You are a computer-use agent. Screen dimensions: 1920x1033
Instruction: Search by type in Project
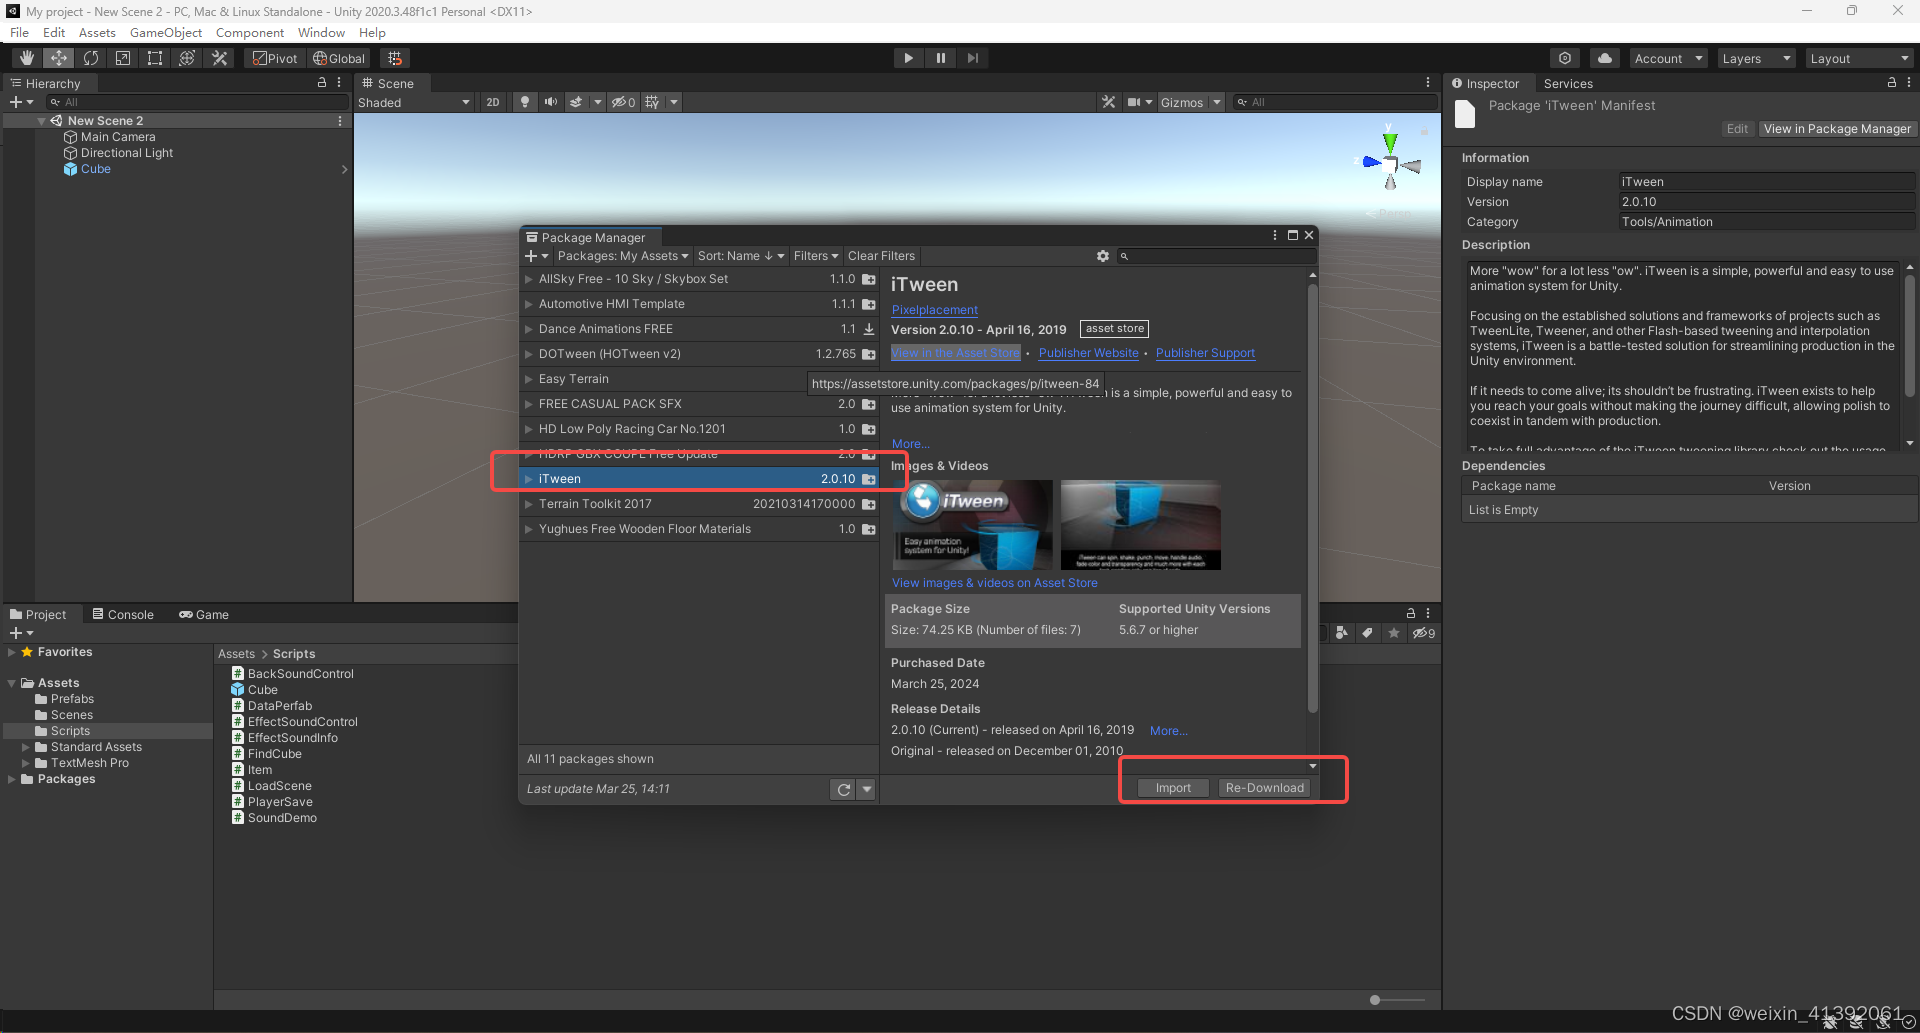(1342, 633)
